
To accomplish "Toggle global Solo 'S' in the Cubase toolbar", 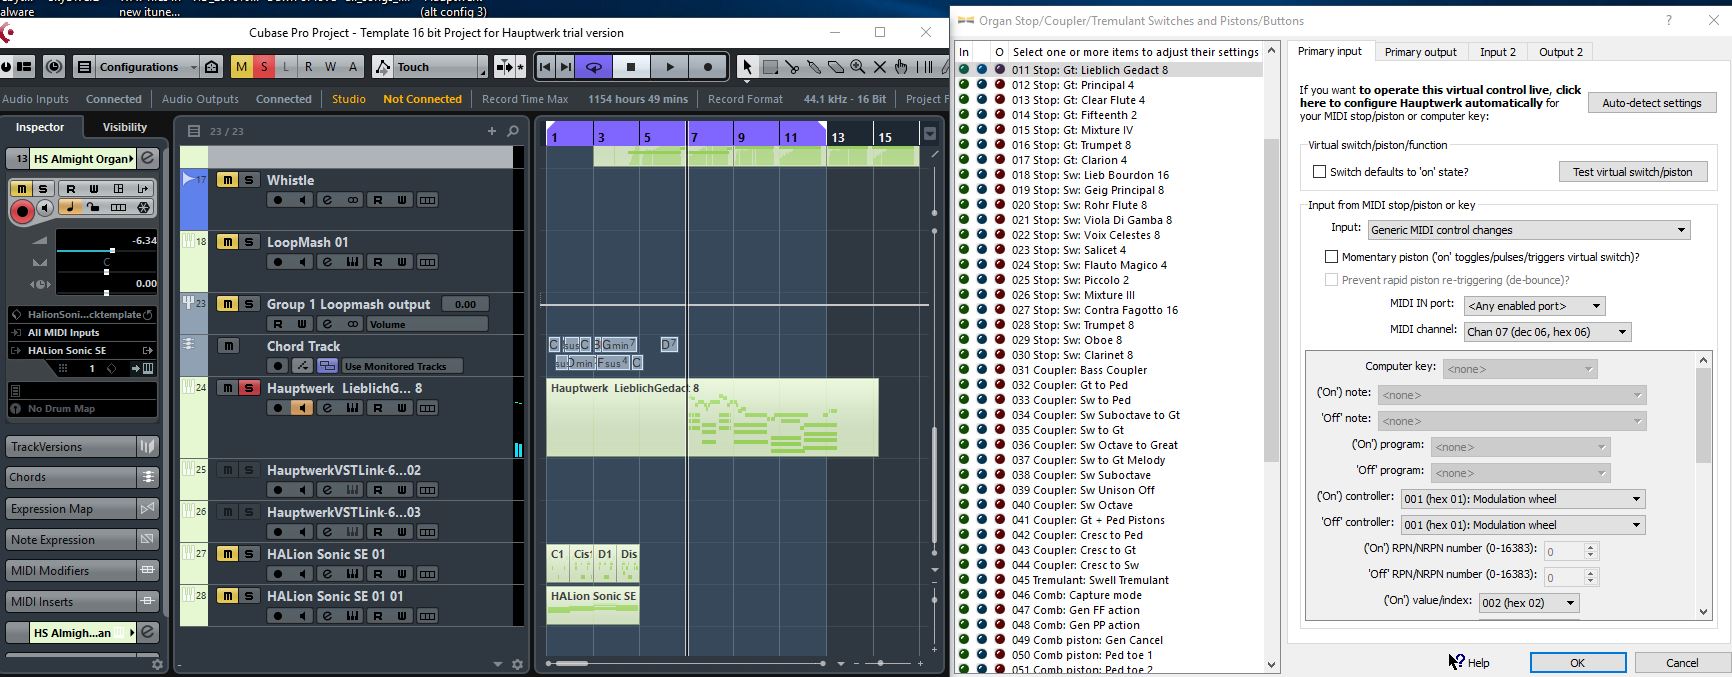I will 263,67.
